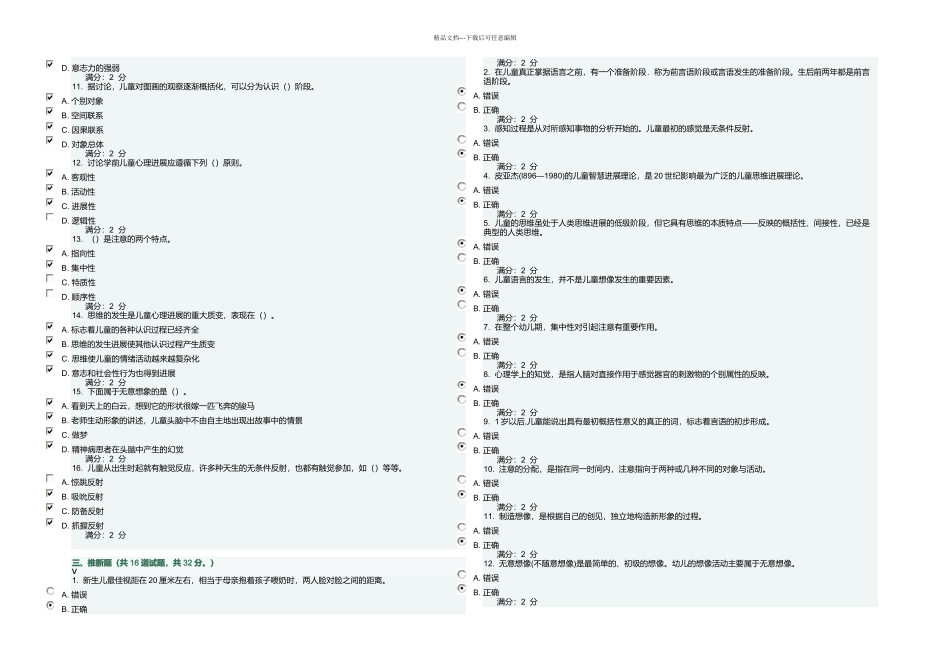Toggle checkbox B. 老师生动形象的讲述

(50, 417)
